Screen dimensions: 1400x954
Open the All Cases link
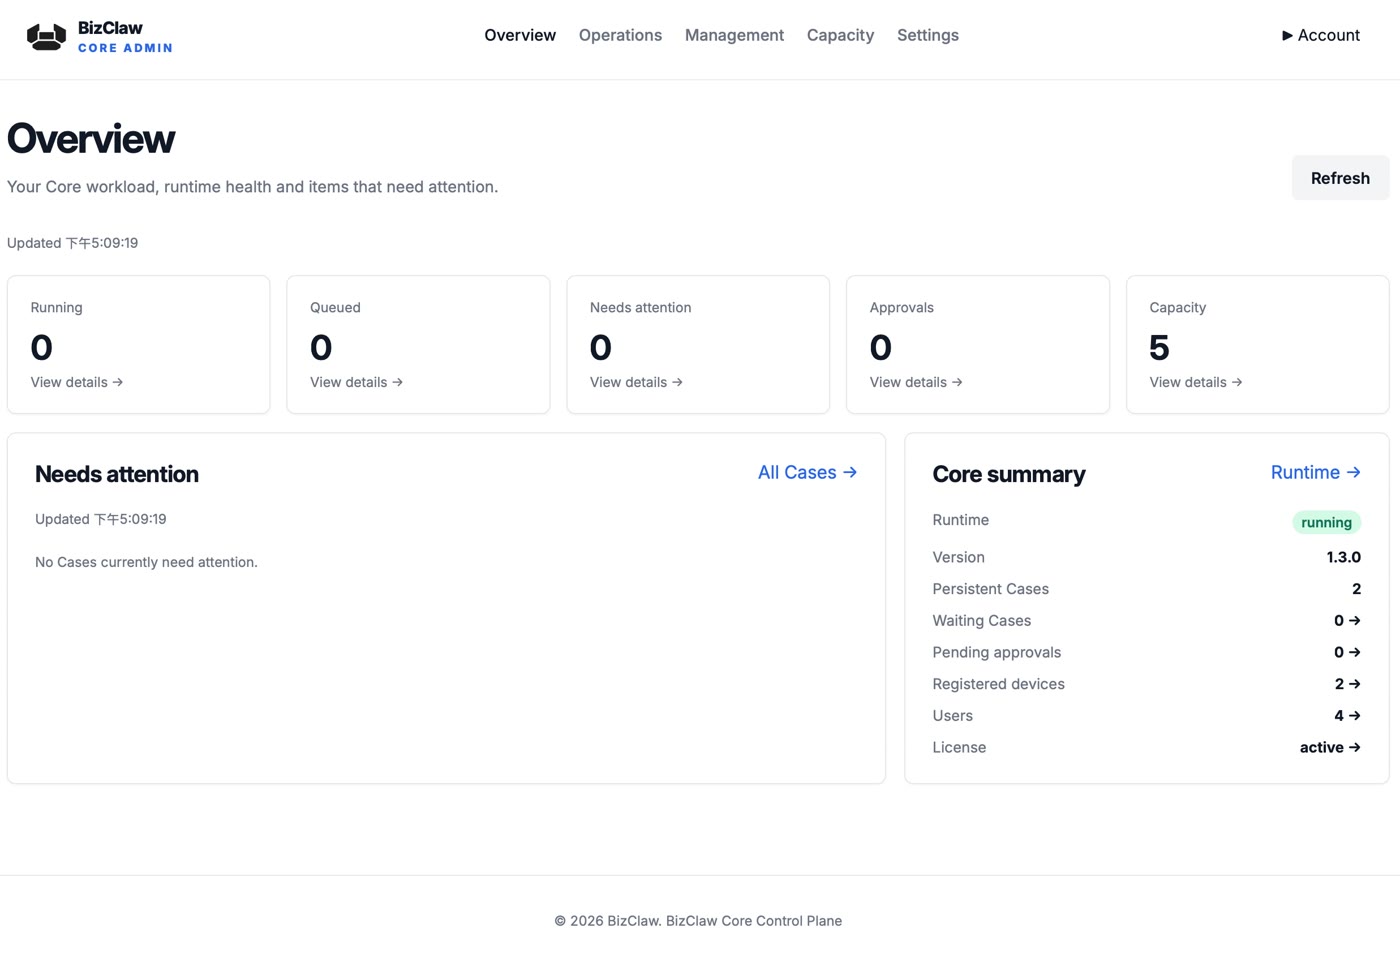pyautogui.click(x=808, y=472)
